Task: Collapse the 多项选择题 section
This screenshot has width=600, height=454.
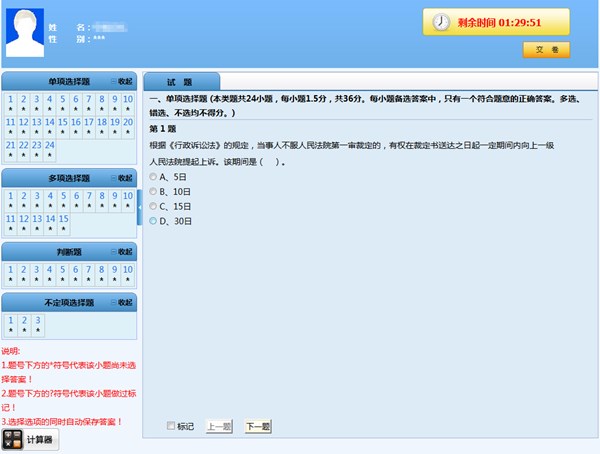Action: point(121,177)
